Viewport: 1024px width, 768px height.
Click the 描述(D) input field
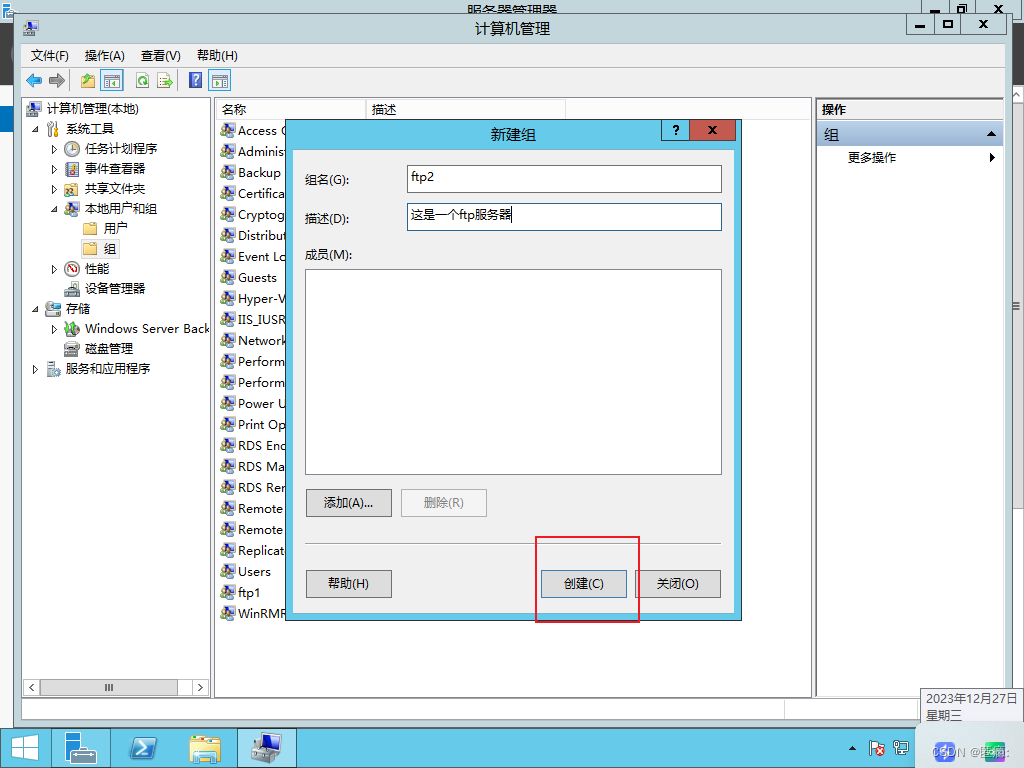click(564, 216)
